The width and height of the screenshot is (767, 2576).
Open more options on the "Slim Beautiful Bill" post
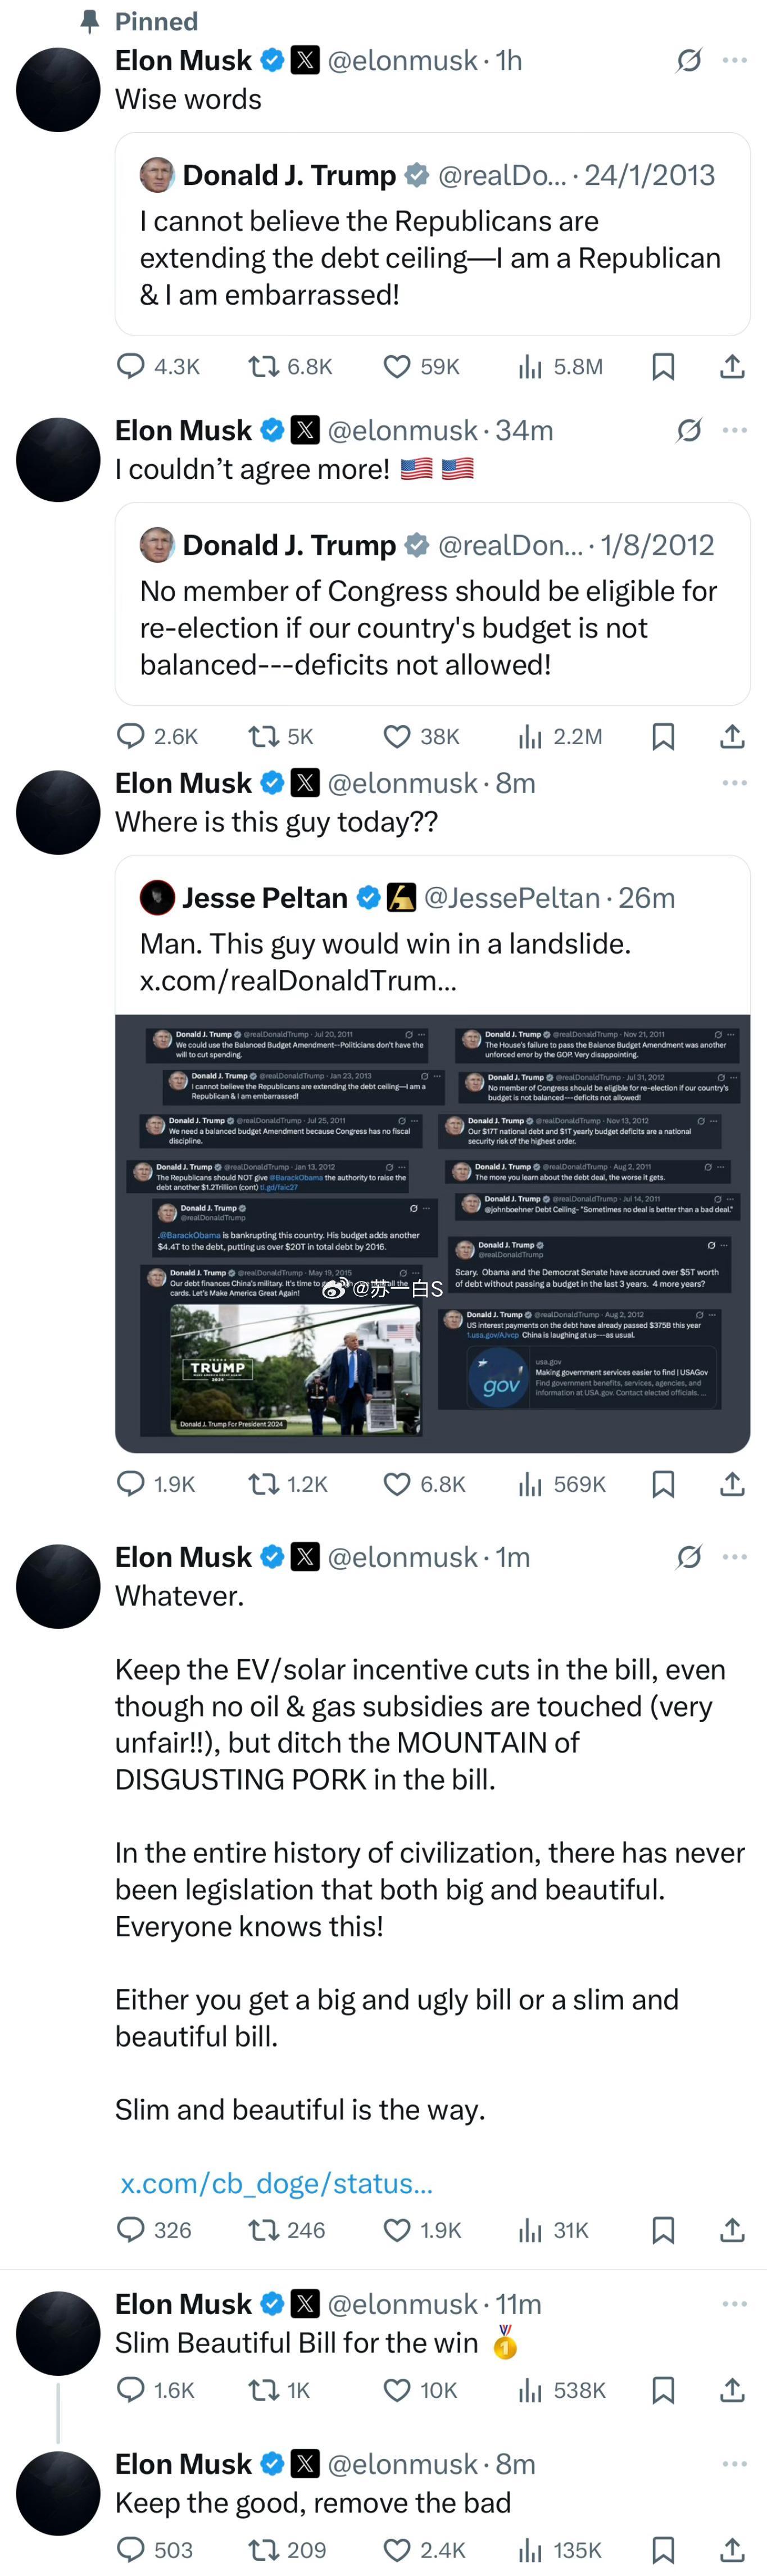tap(735, 2303)
